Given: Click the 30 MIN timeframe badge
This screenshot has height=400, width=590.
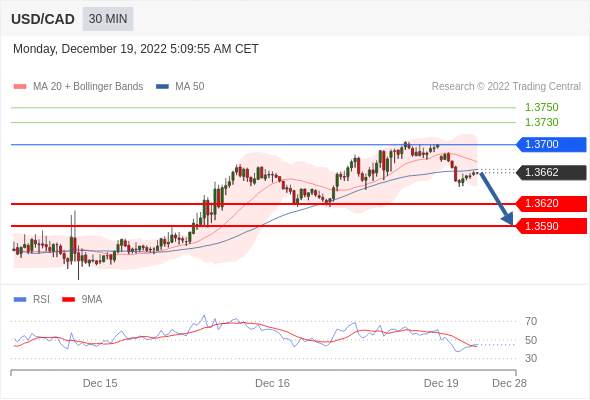Looking at the screenshot, I should point(108,19).
